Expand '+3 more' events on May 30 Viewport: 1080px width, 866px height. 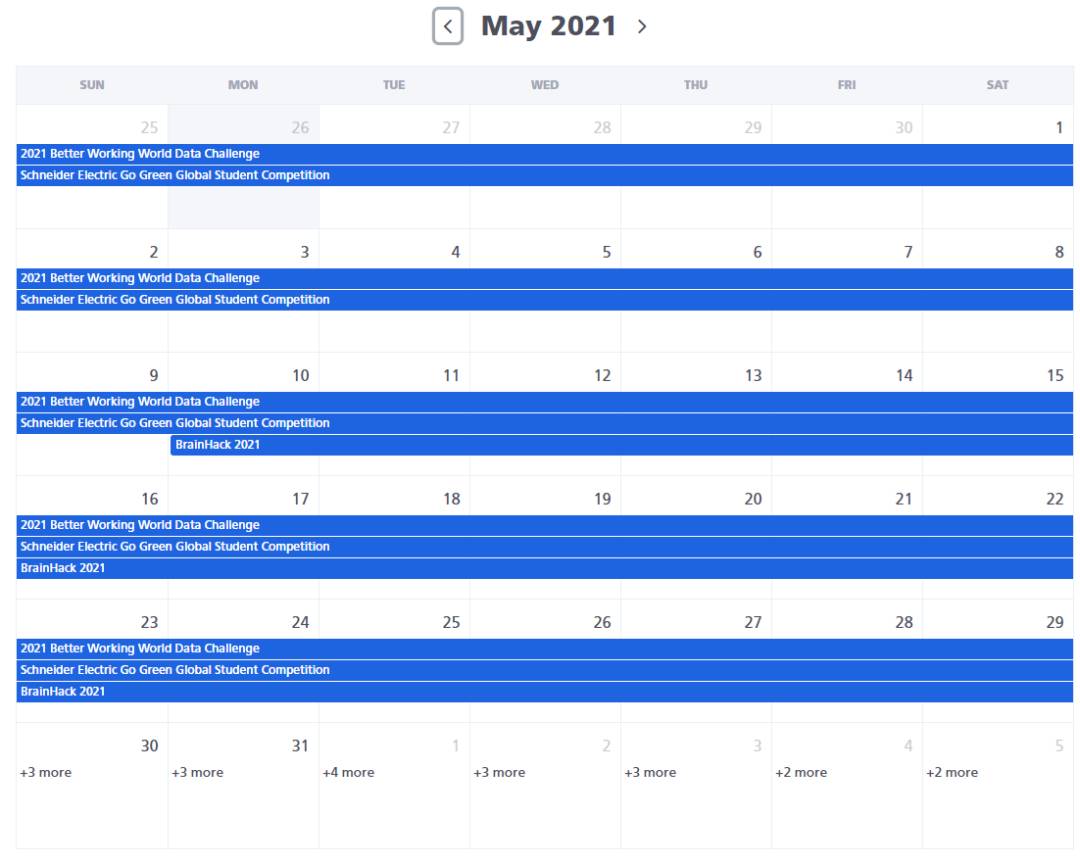click(46, 772)
